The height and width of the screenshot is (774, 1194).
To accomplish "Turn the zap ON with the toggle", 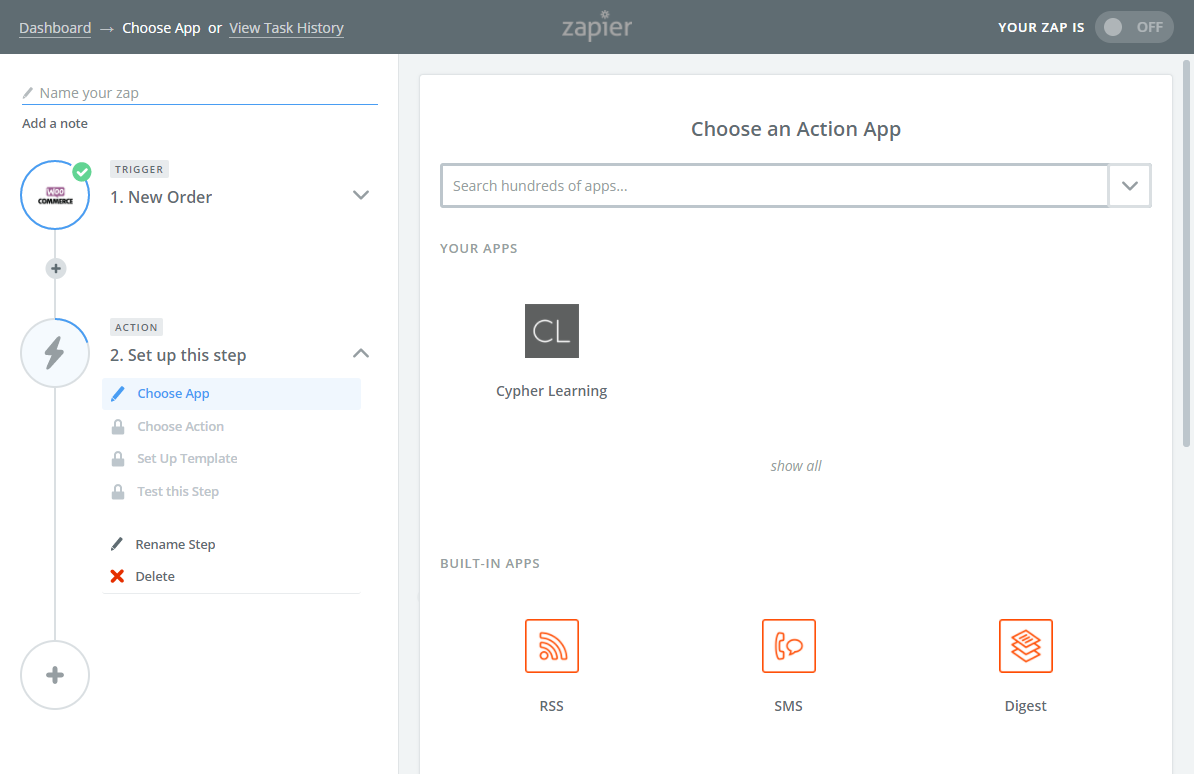I will coord(1134,27).
